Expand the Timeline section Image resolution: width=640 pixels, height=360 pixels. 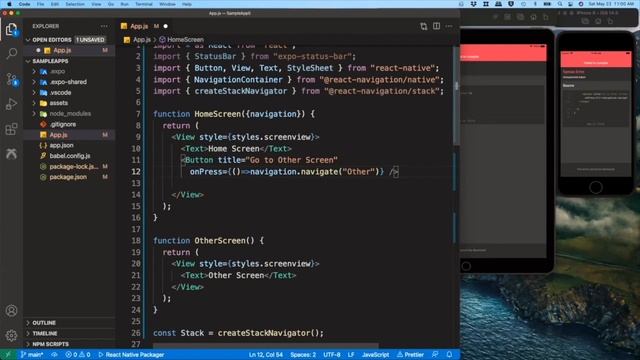[x=44, y=333]
